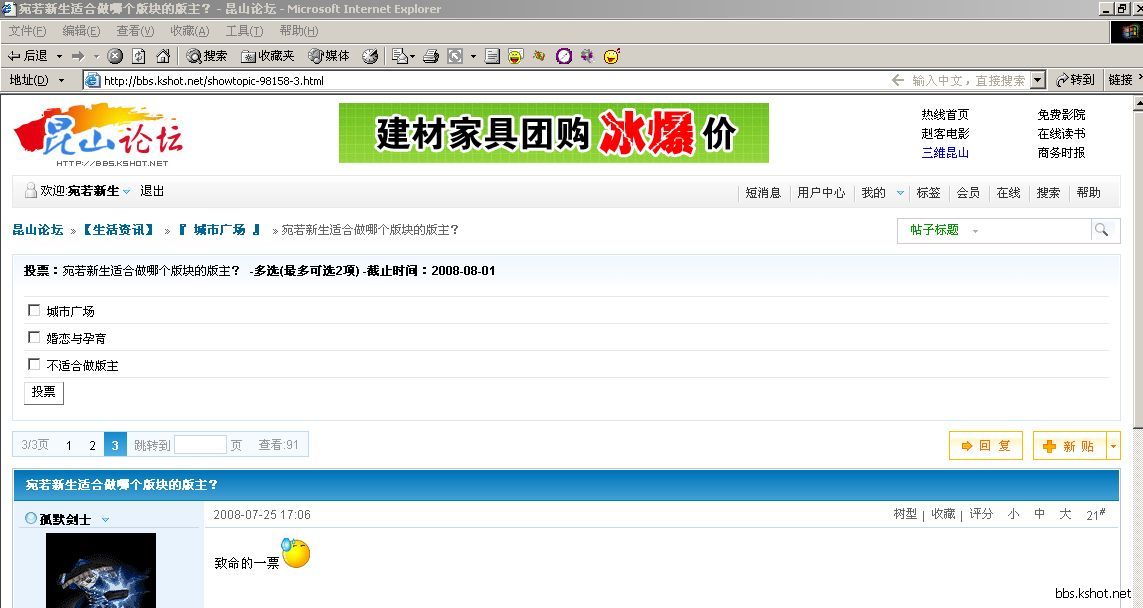The height and width of the screenshot is (608, 1143).
Task: Check the 城市广场 poll option
Action: pos(35,311)
